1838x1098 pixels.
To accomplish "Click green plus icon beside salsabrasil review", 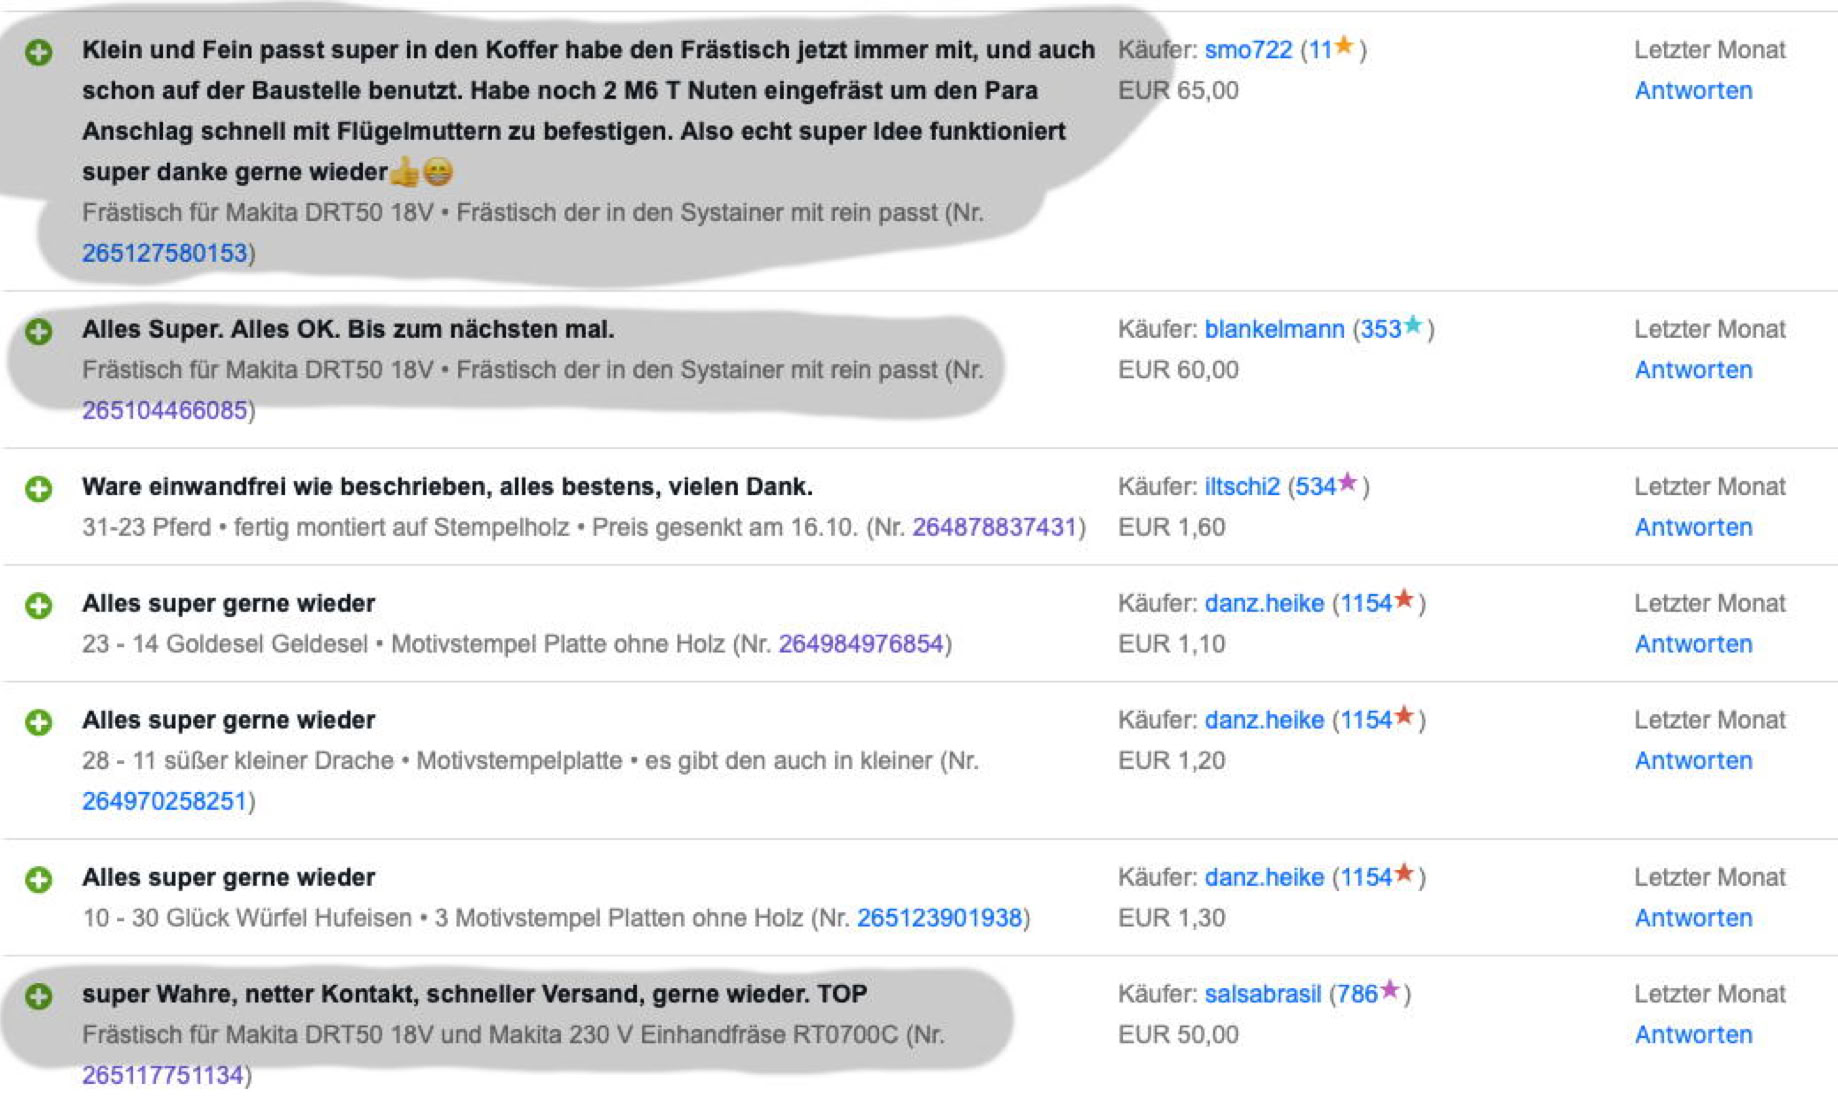I will [39, 996].
